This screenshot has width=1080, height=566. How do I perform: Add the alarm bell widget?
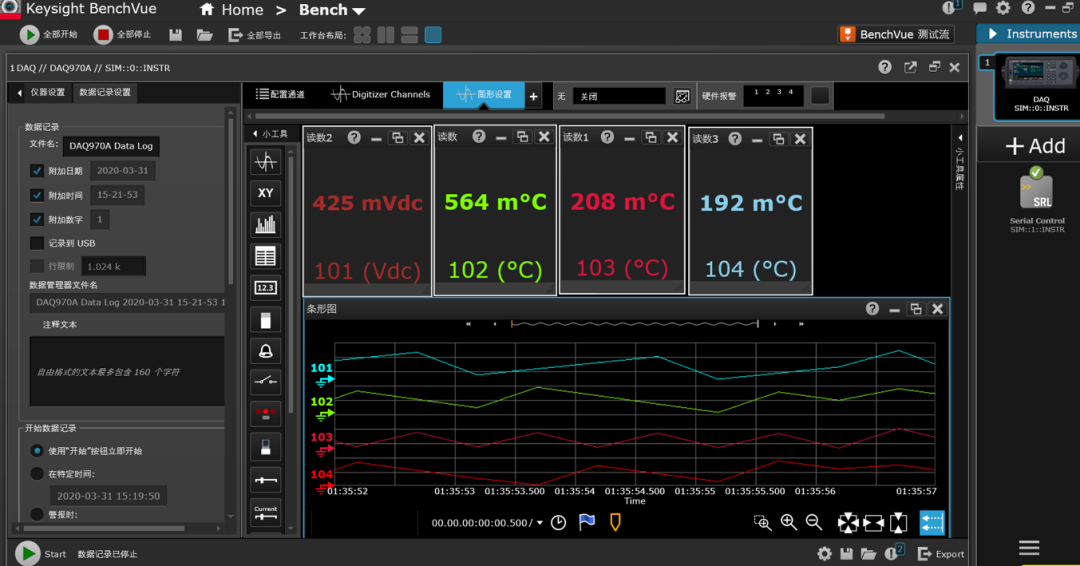click(265, 351)
